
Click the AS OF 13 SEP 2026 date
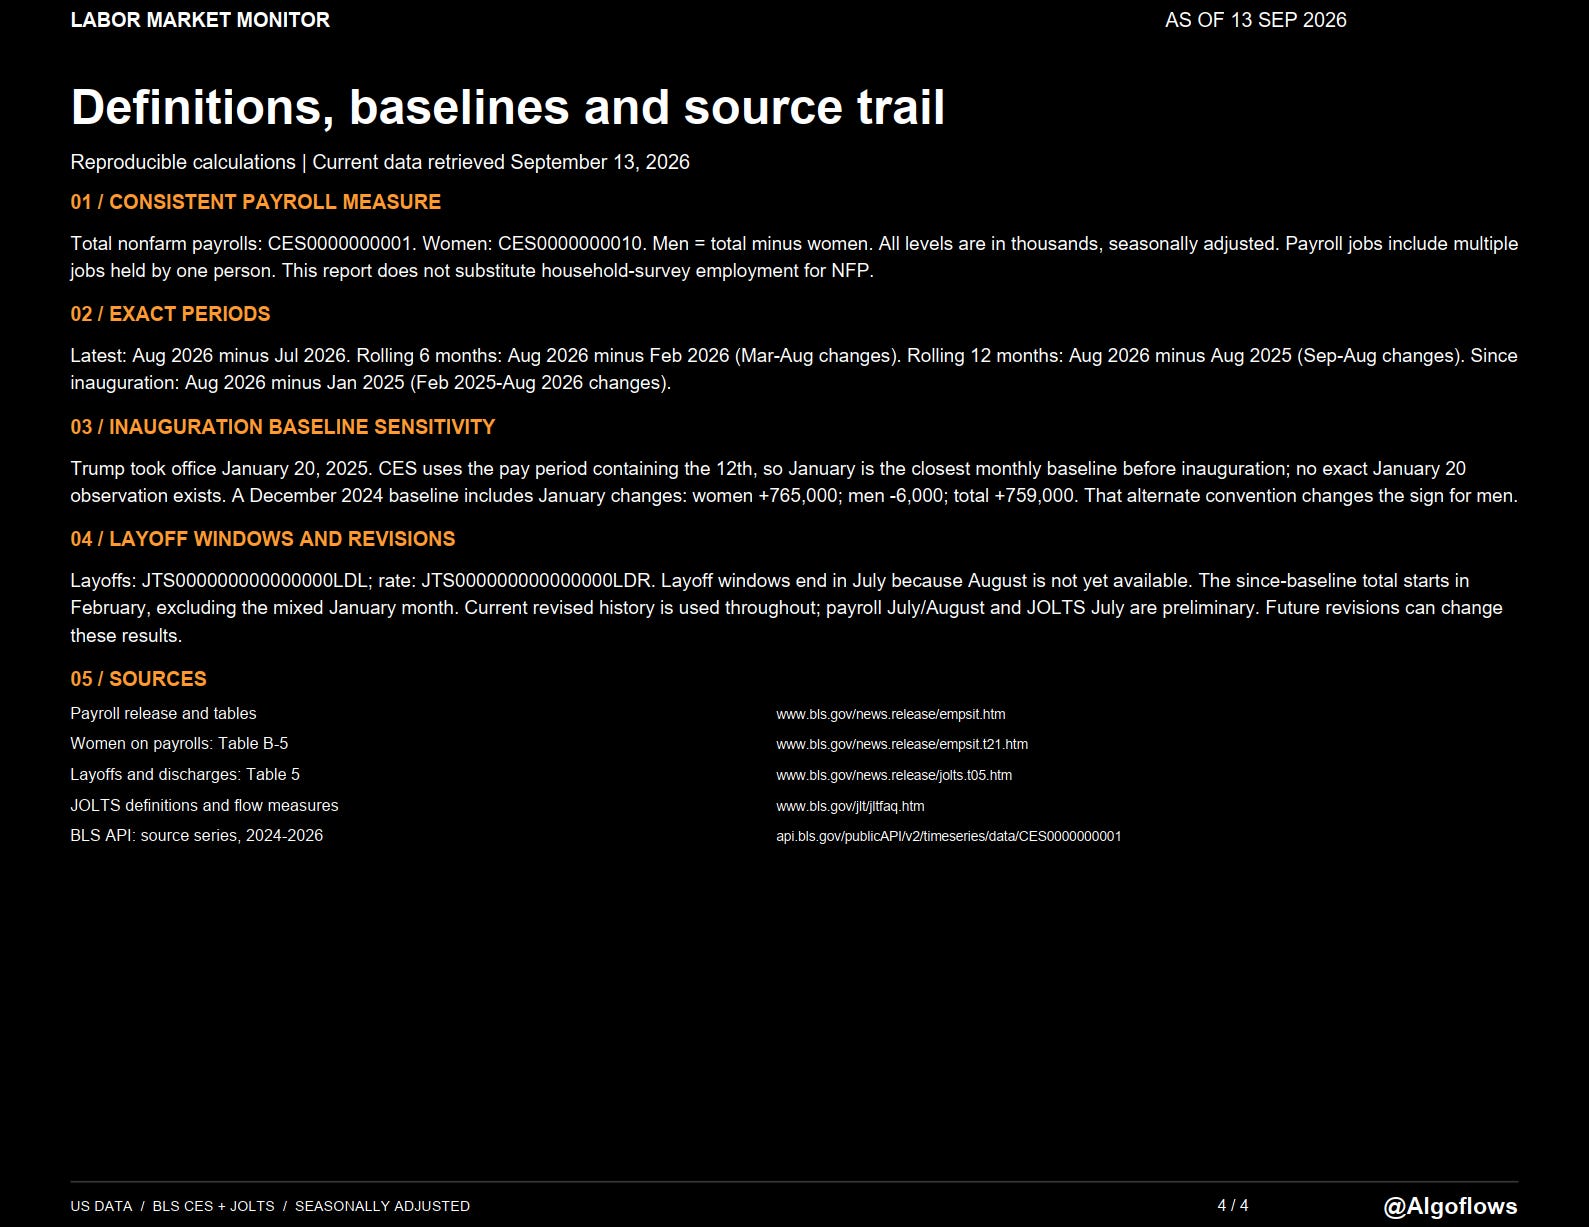1255,20
